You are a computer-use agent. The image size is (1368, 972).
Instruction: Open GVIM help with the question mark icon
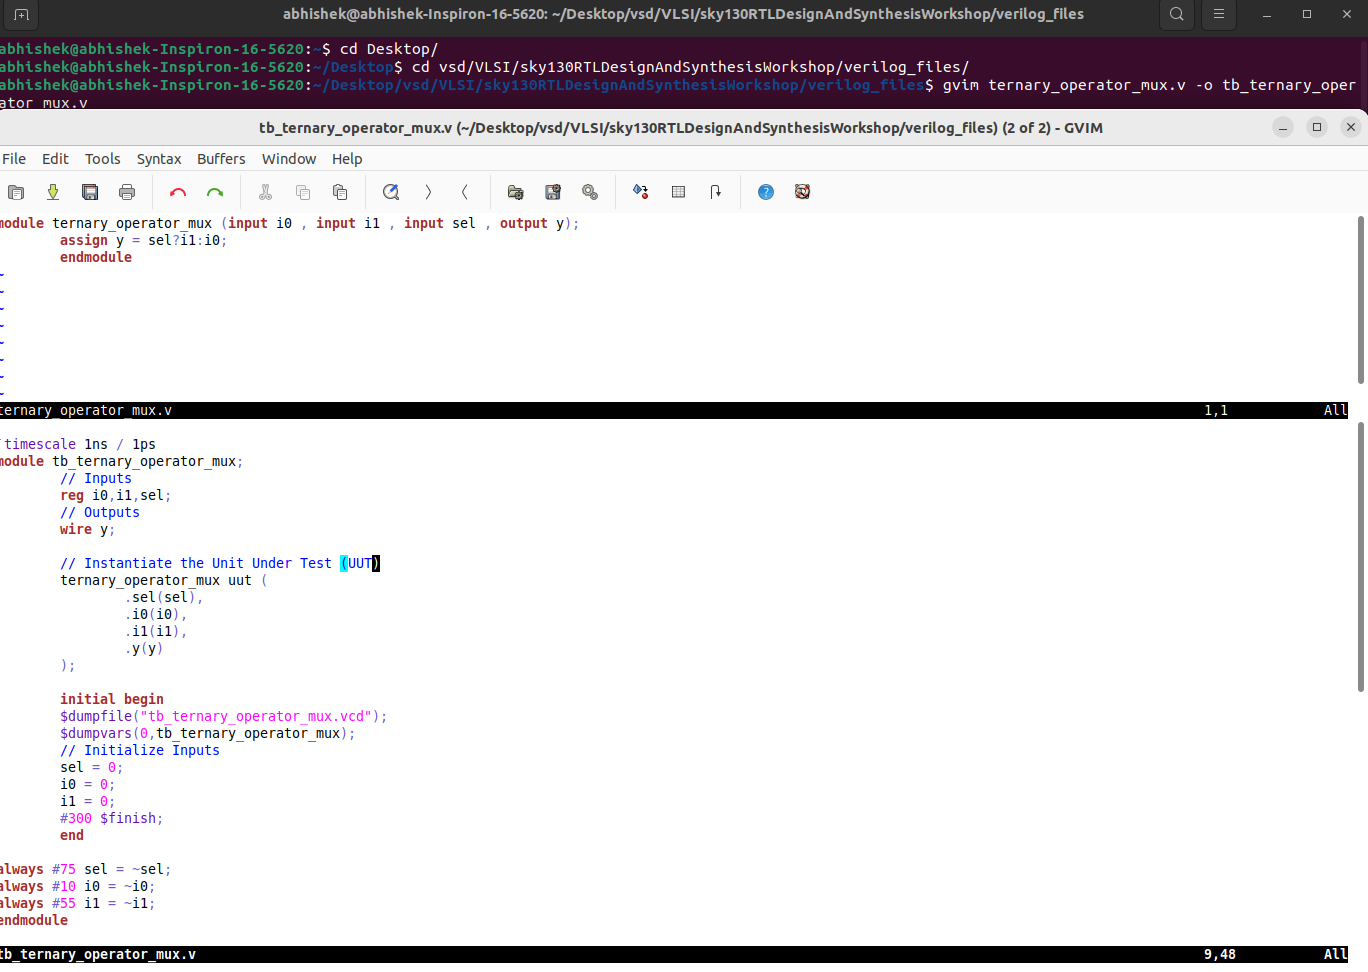(x=765, y=191)
